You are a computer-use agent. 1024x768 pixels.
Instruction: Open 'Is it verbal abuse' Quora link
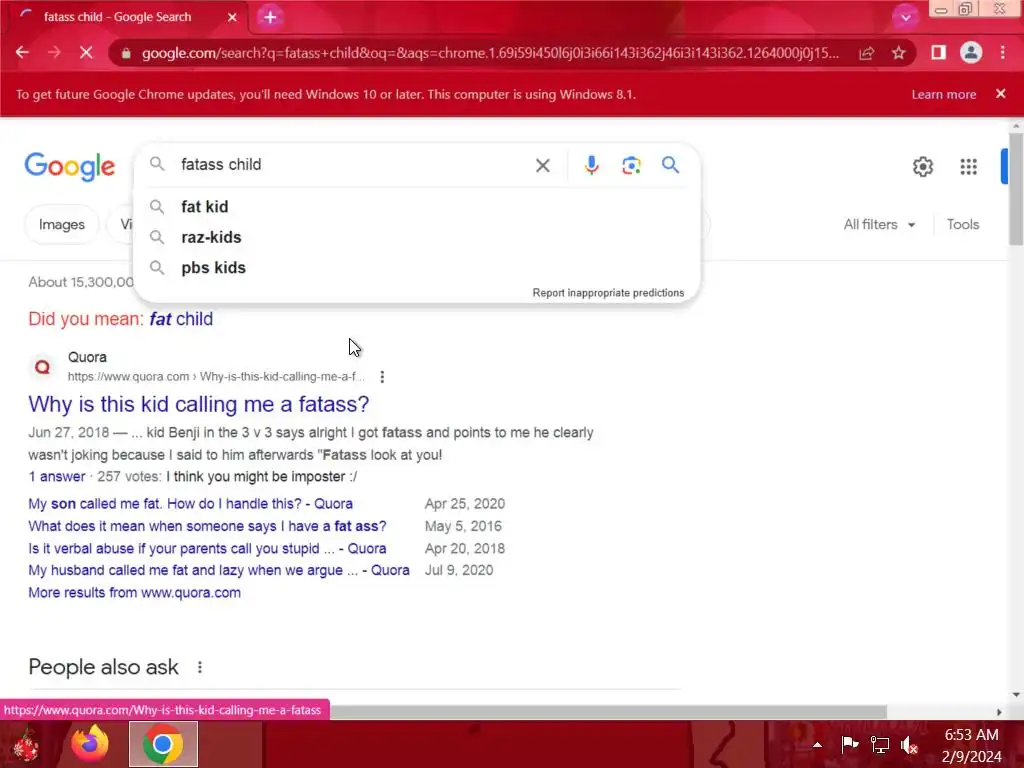pos(207,549)
